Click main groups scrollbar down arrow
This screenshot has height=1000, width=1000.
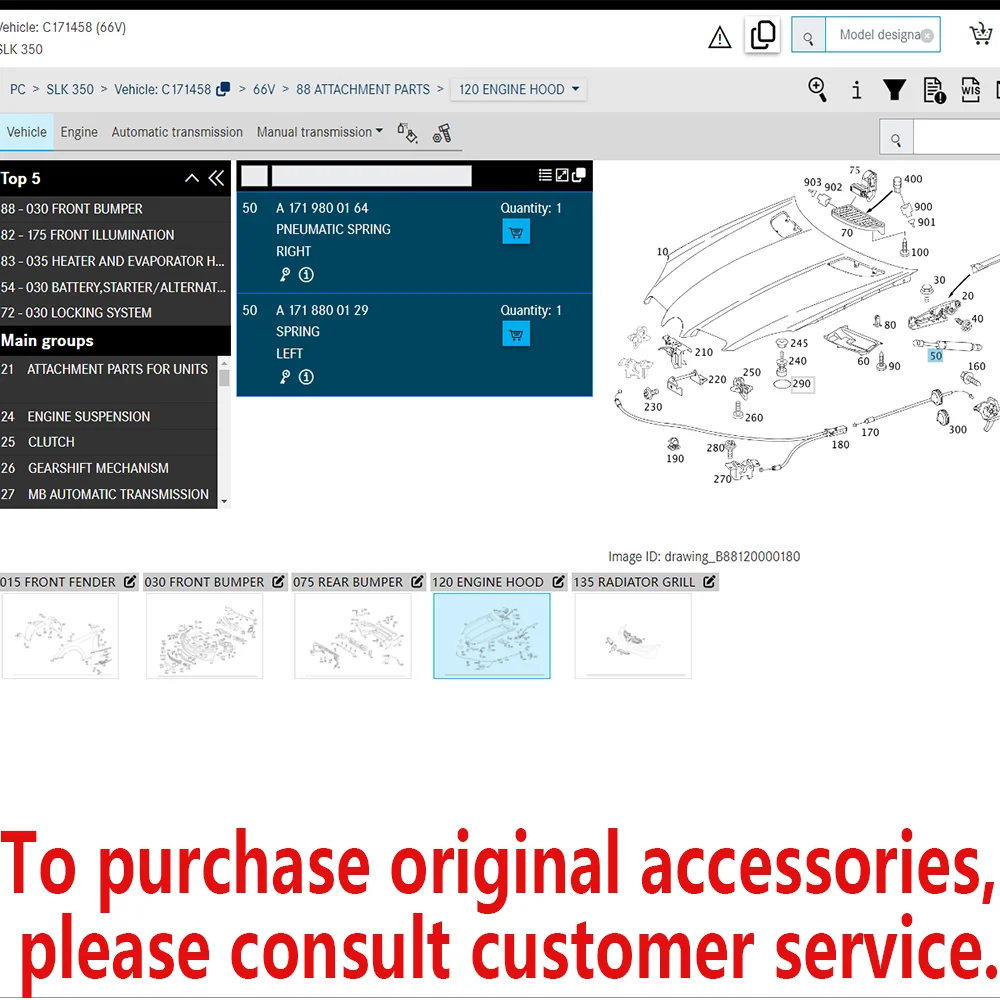(x=224, y=501)
